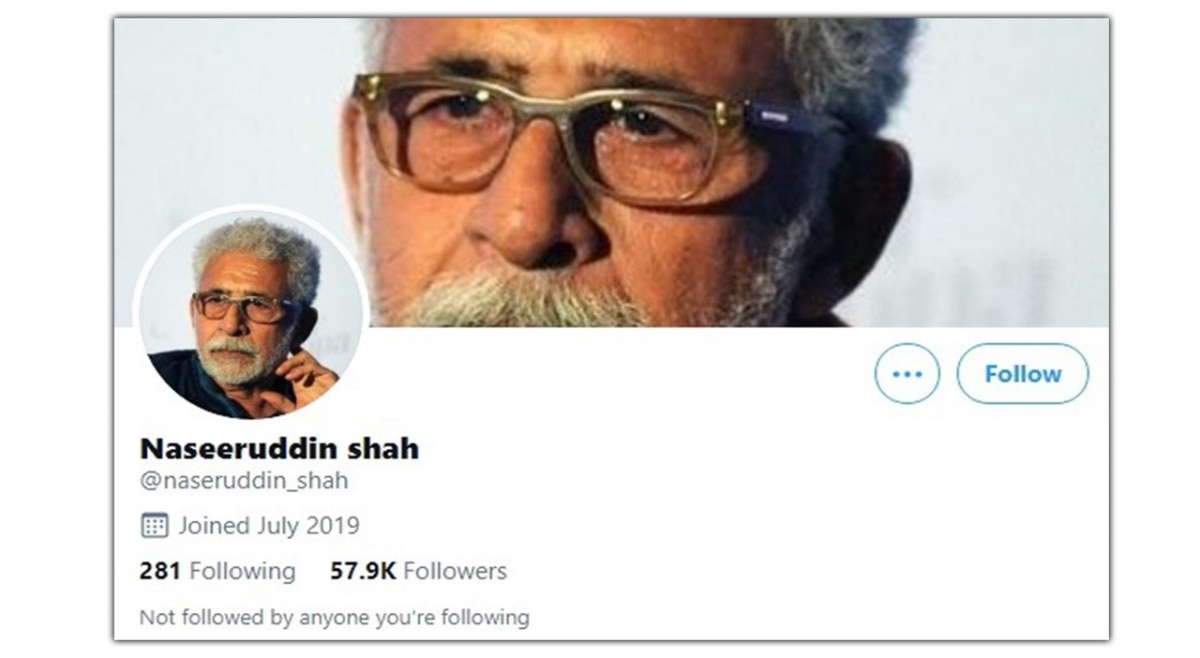Open the 281 Following list
The width and height of the screenshot is (1200, 658).
coord(217,572)
